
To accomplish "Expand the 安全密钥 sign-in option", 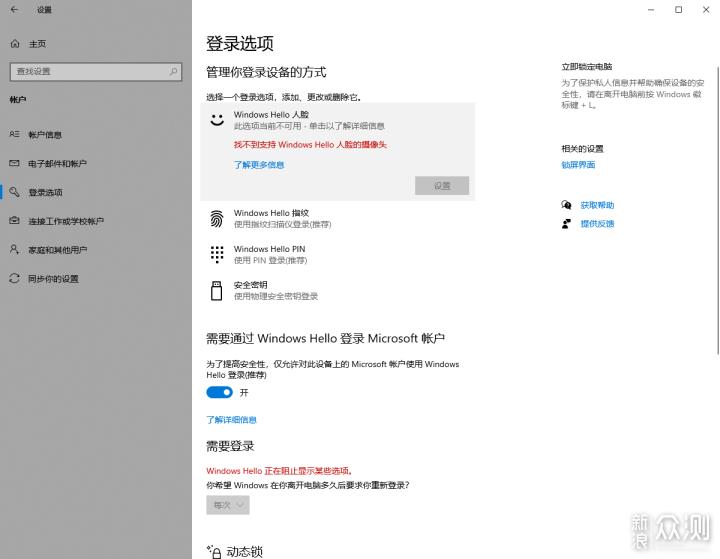I will coord(338,291).
